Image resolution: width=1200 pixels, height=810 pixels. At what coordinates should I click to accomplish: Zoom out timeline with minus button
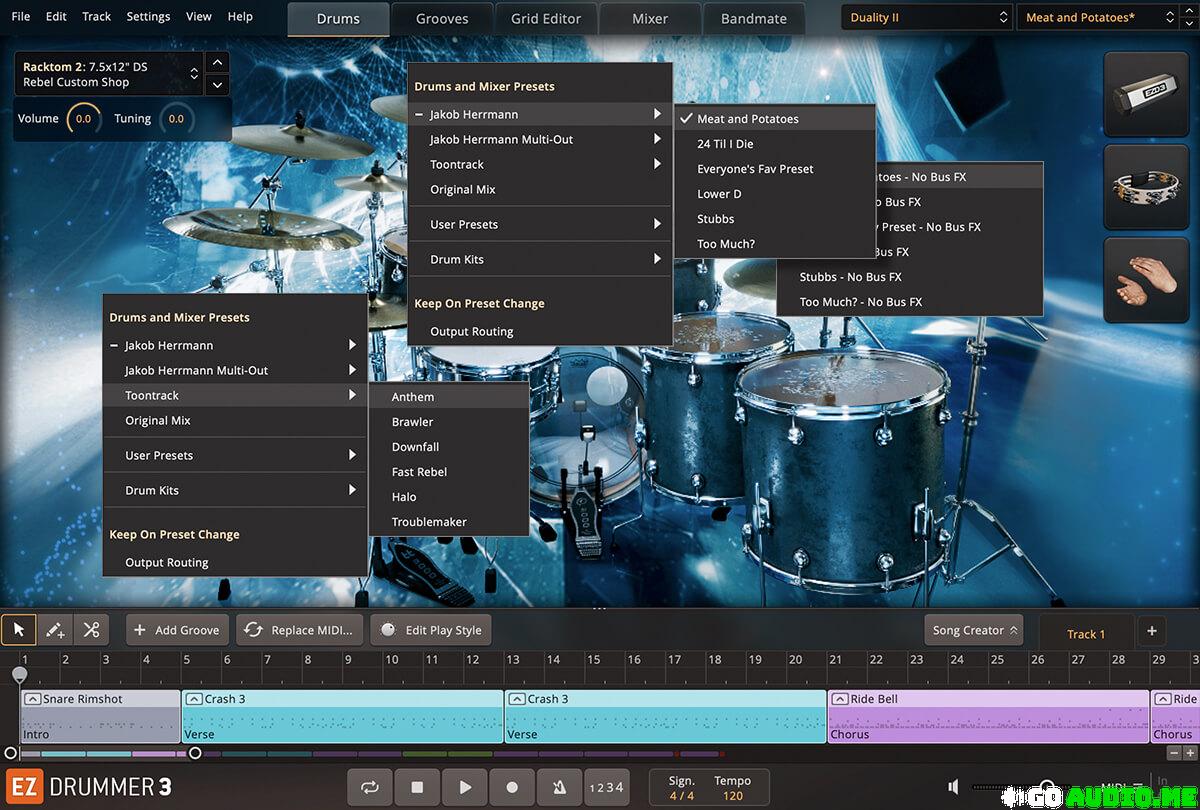click(x=1175, y=753)
